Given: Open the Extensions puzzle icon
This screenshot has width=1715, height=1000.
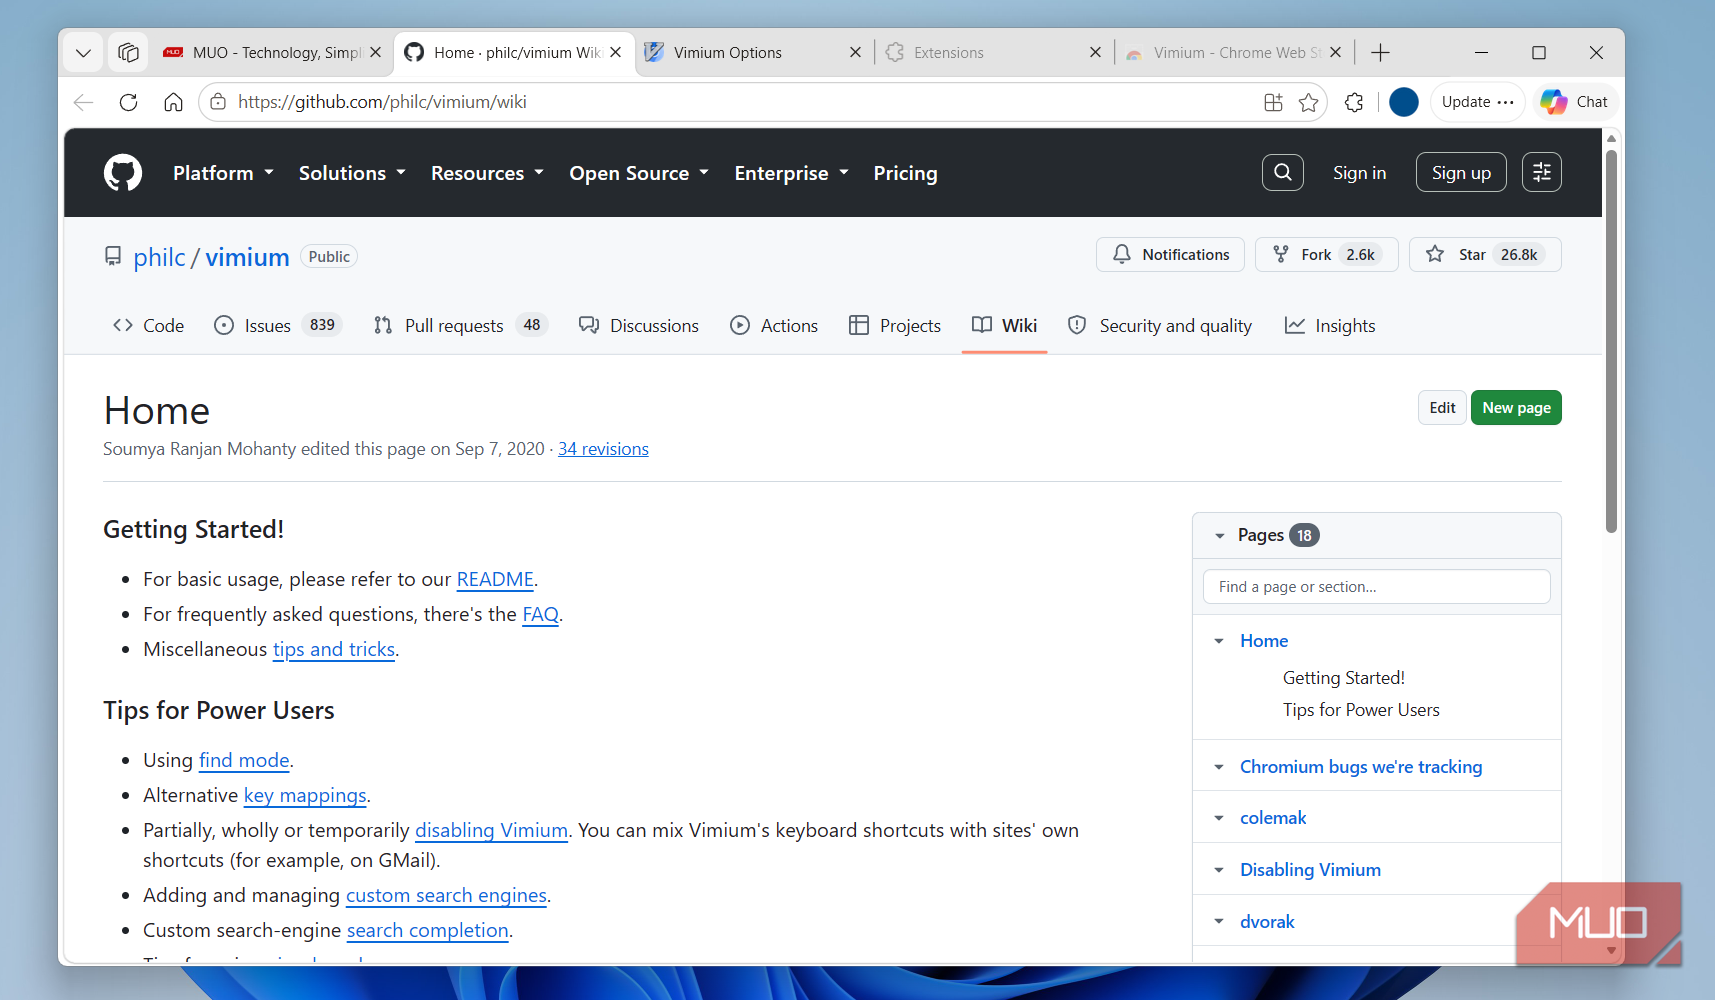Looking at the screenshot, I should (x=1354, y=102).
